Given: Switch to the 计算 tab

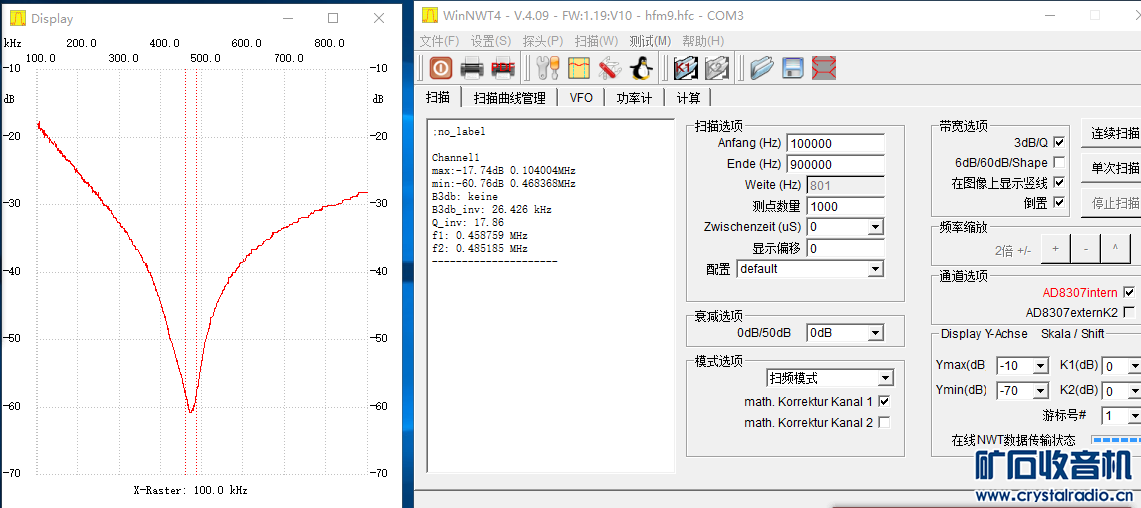Looking at the screenshot, I should pyautogui.click(x=688, y=98).
